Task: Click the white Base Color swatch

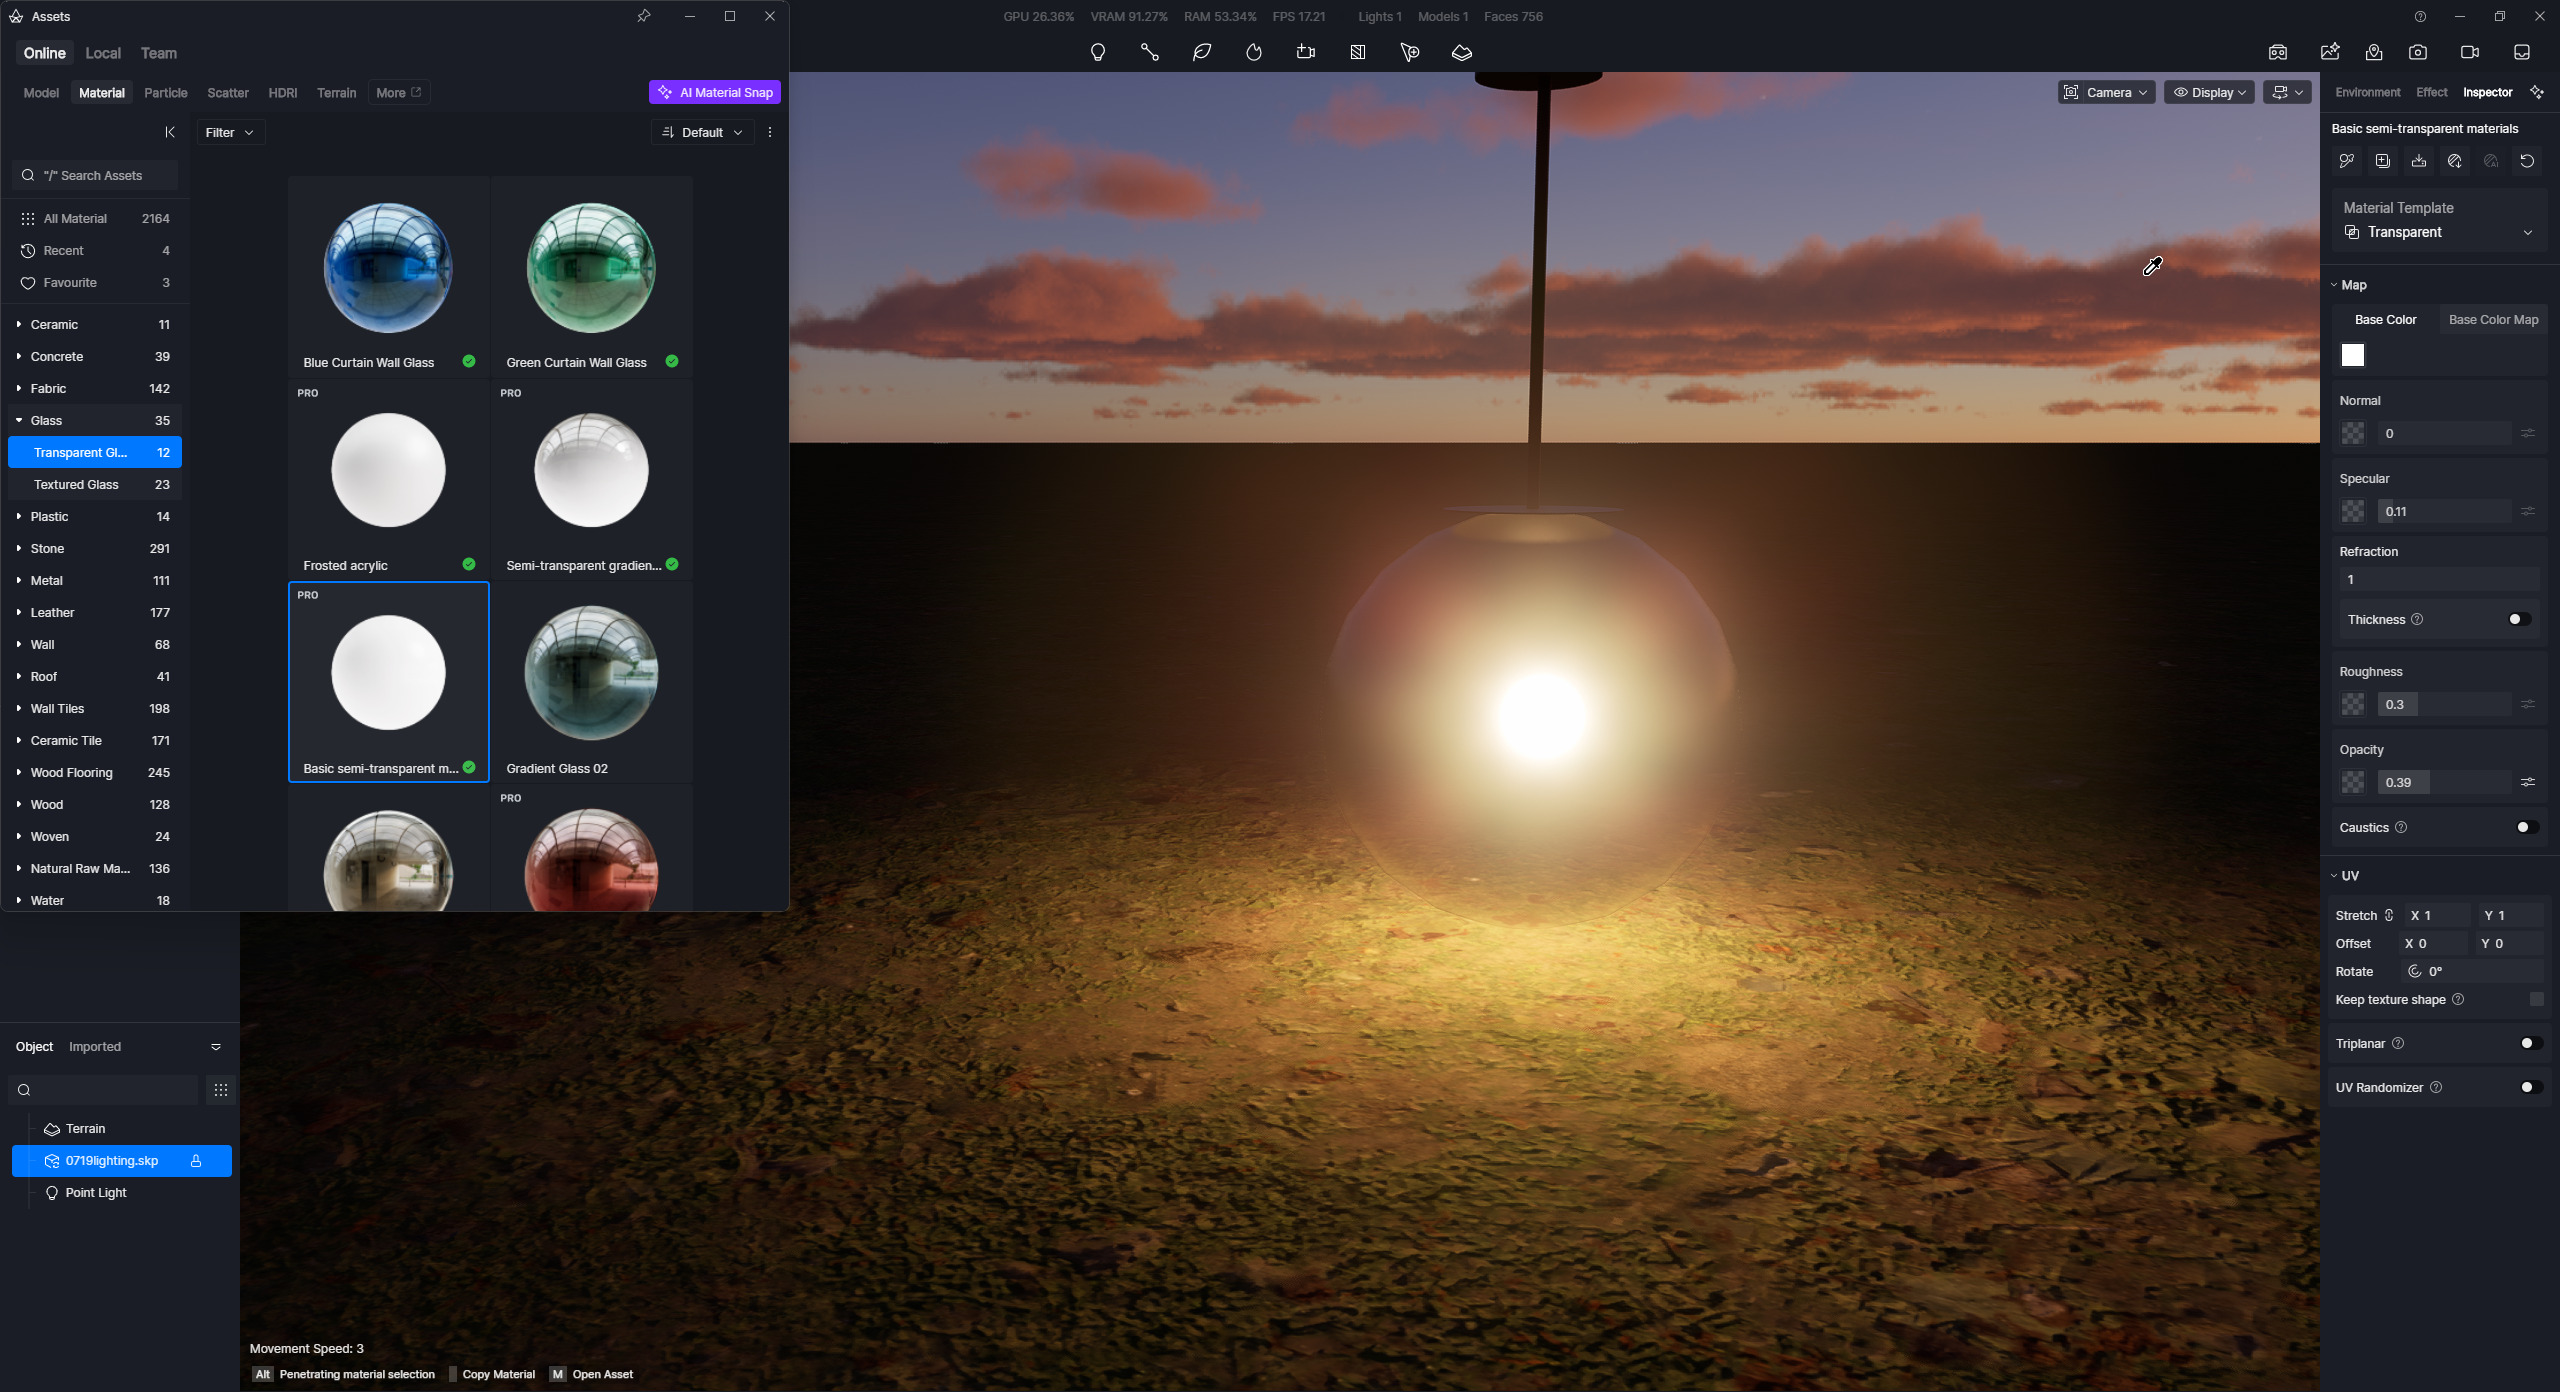Action: pyautogui.click(x=2353, y=355)
